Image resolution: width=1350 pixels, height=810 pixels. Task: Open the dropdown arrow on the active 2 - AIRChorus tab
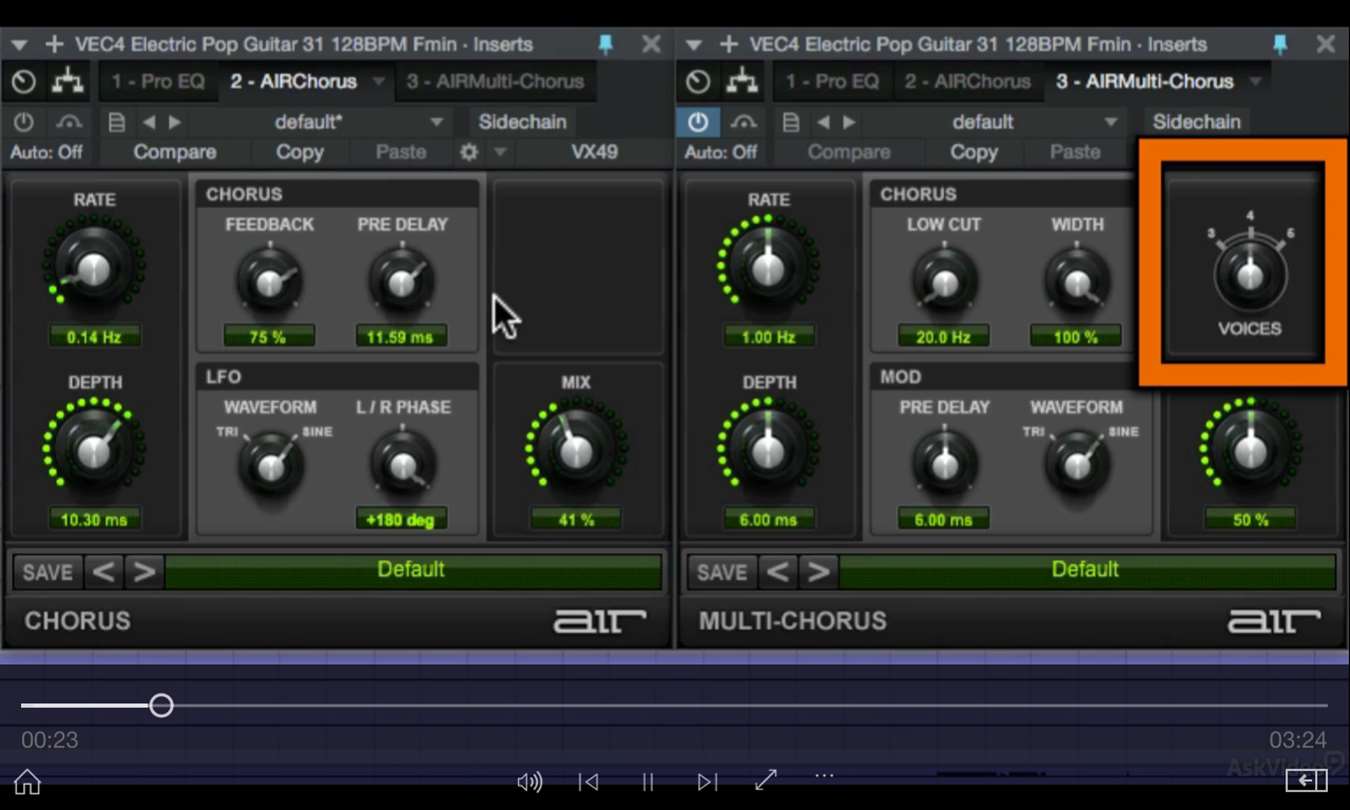tap(379, 82)
